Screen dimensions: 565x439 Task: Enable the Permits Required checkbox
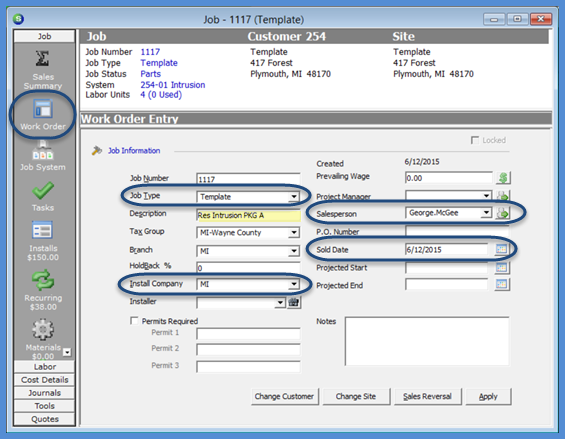click(134, 321)
